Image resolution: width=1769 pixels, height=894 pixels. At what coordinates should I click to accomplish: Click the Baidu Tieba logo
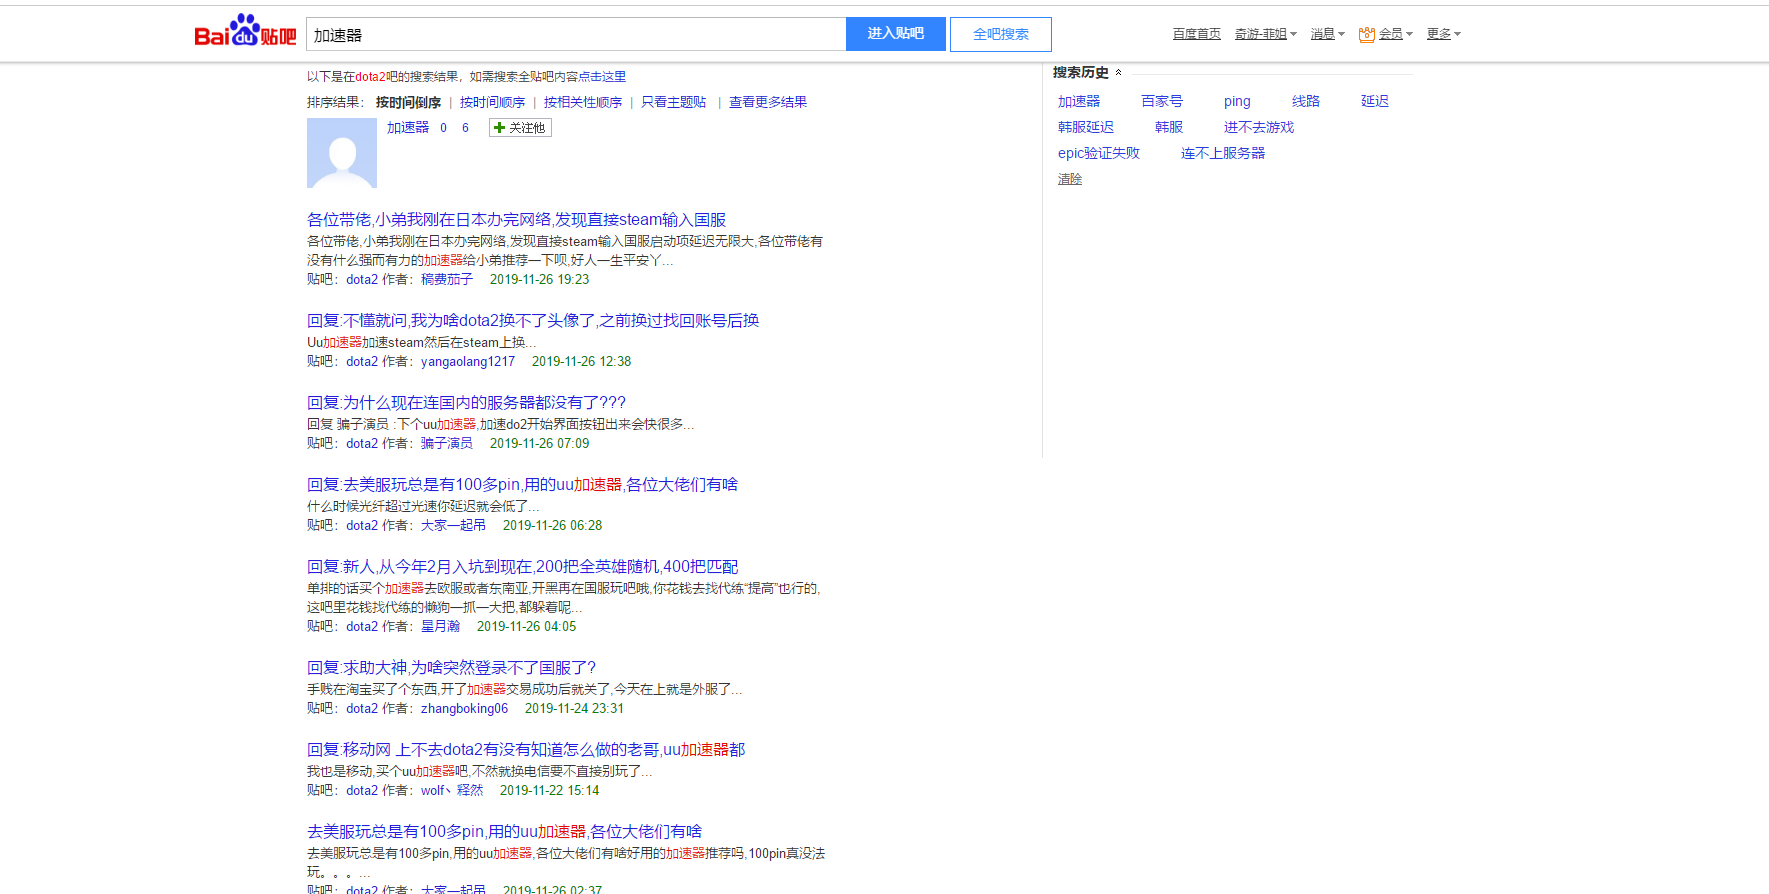[x=245, y=31]
